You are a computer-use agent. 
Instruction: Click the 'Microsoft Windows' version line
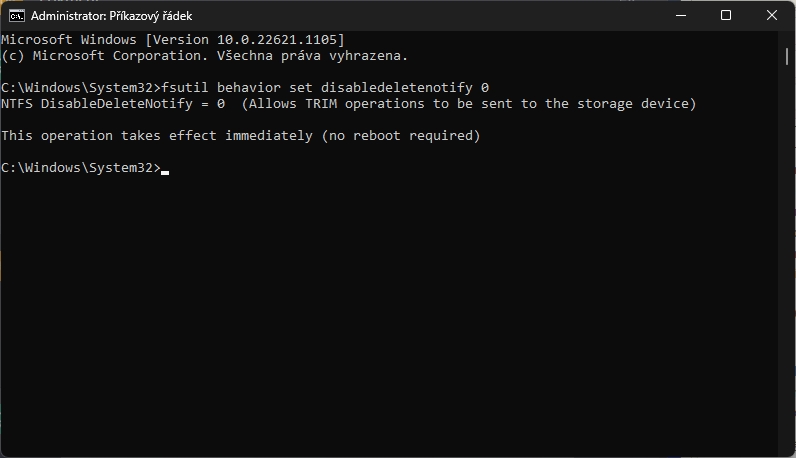(68, 39)
